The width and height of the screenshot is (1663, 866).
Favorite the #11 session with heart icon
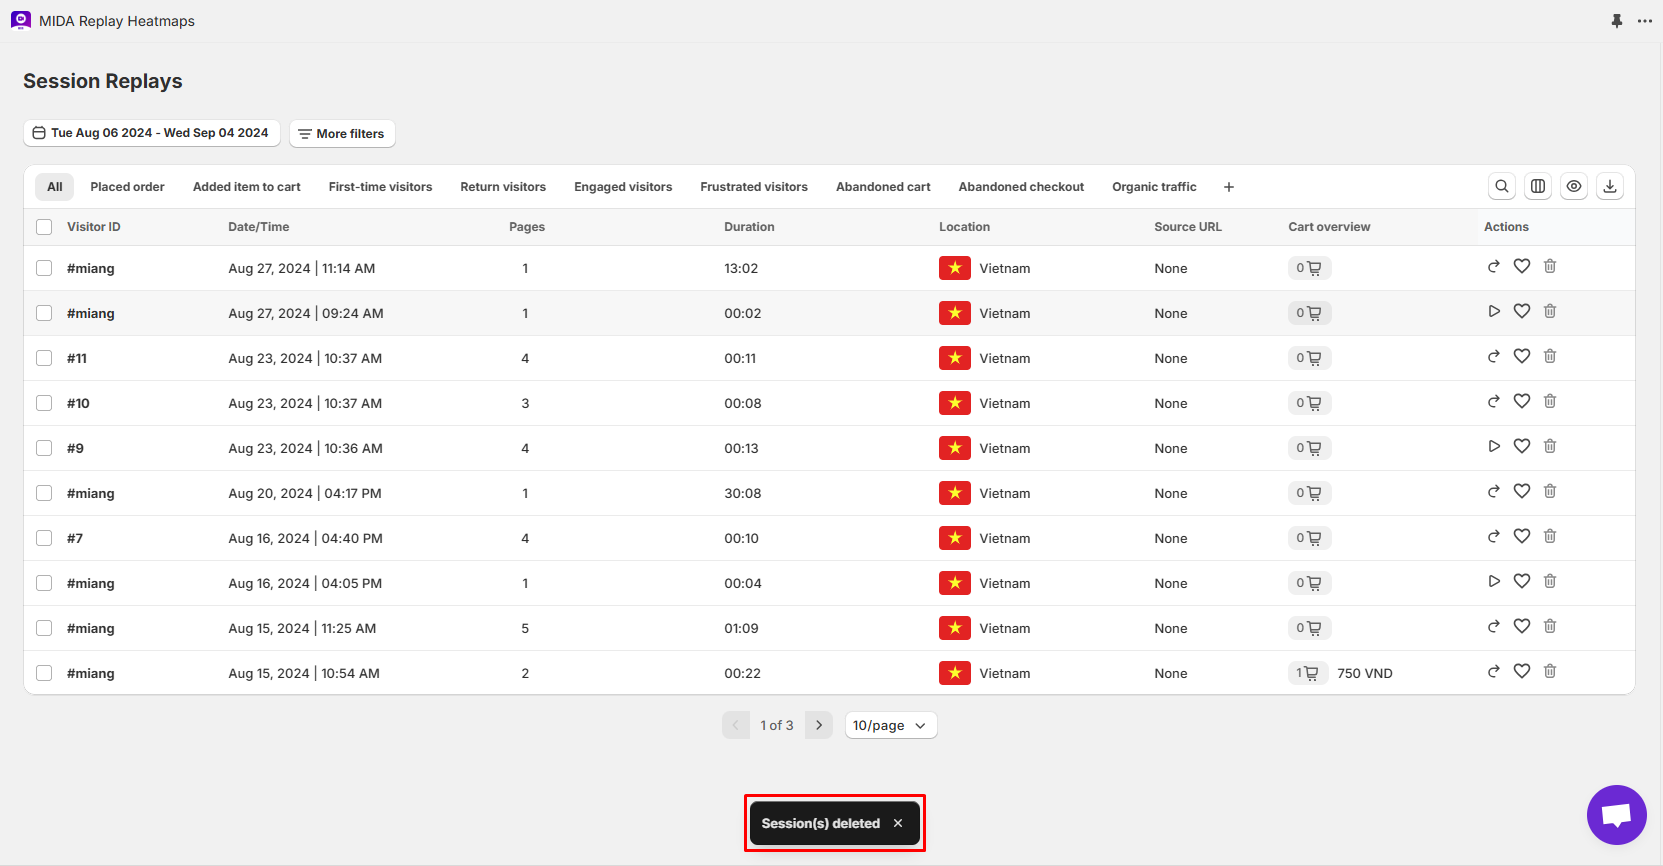[x=1522, y=356]
